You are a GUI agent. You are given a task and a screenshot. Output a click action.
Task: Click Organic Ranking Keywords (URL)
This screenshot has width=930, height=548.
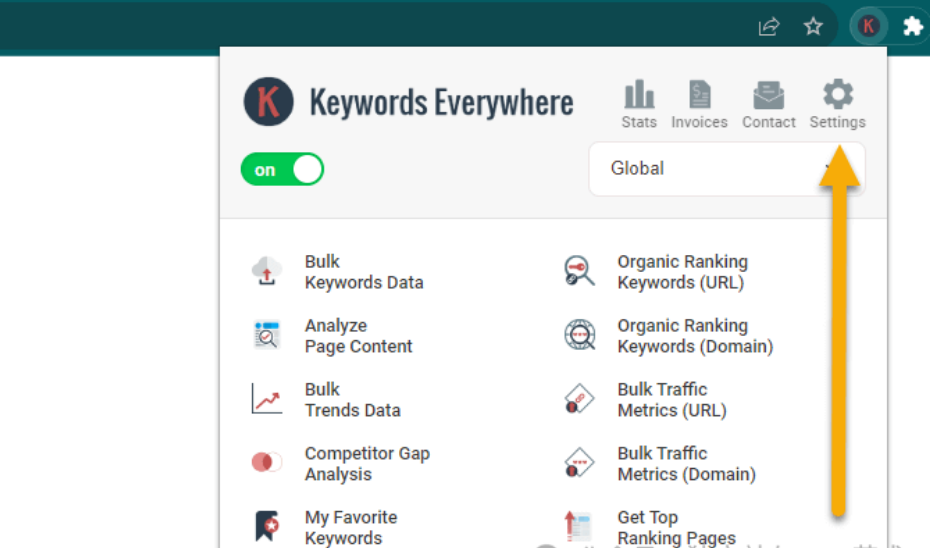coord(681,272)
